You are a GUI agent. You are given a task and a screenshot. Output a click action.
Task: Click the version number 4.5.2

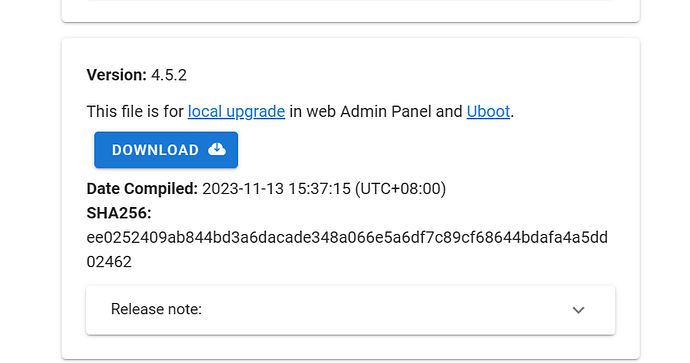pyautogui.click(x=169, y=75)
